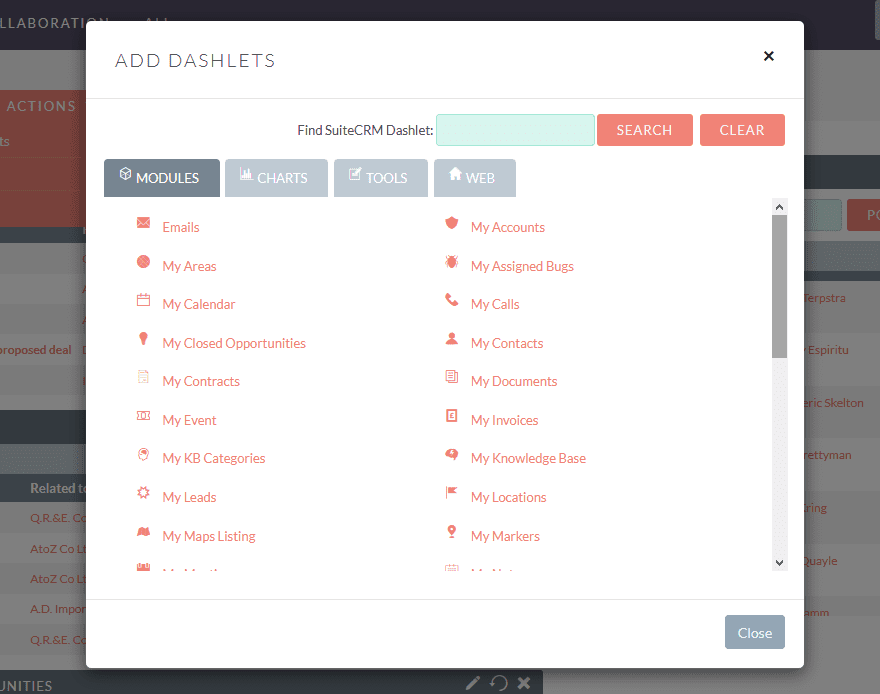Click the lightbulb icon beside My Closed Opportunities

[x=144, y=338]
